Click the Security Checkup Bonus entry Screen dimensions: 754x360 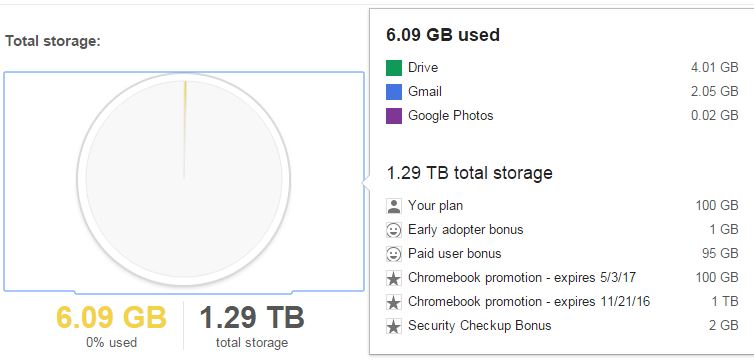click(562, 326)
